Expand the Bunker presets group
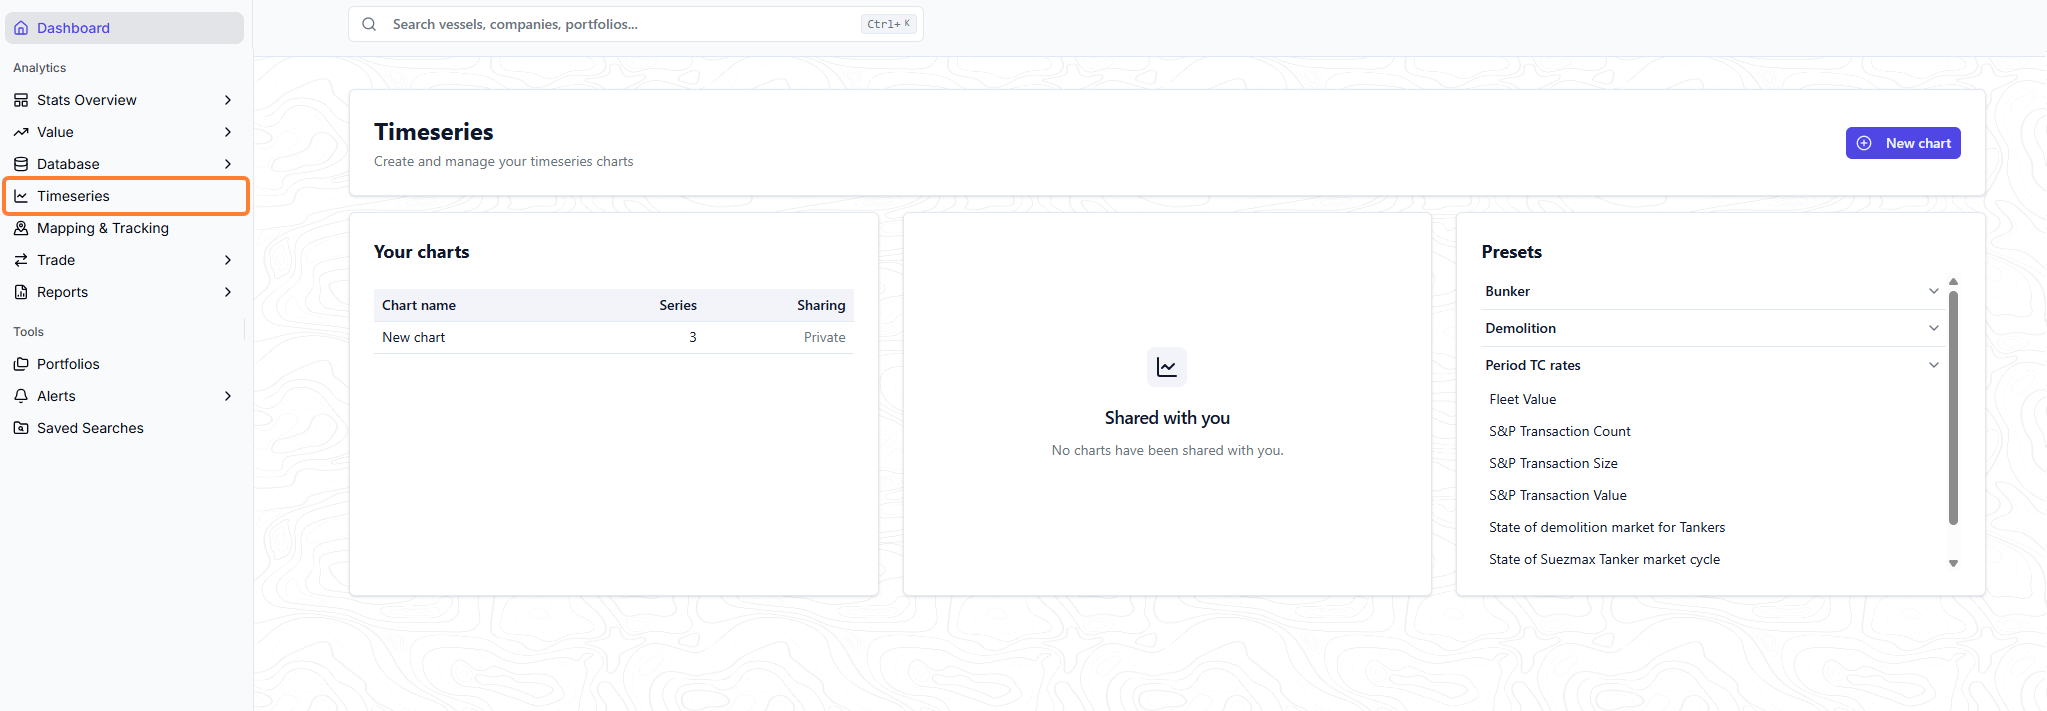 click(1713, 291)
